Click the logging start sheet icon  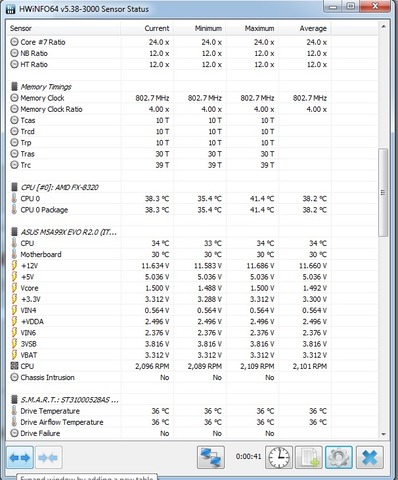(x=309, y=457)
